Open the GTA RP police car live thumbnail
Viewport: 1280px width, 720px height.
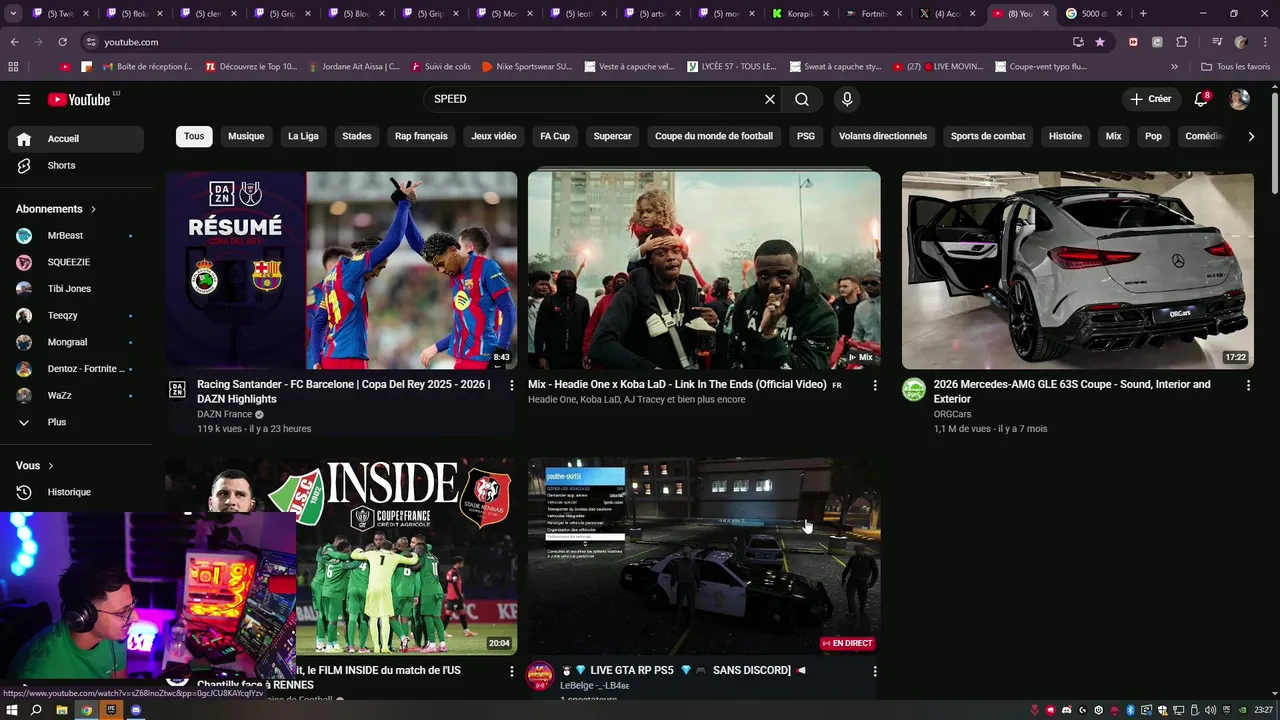[704, 556]
